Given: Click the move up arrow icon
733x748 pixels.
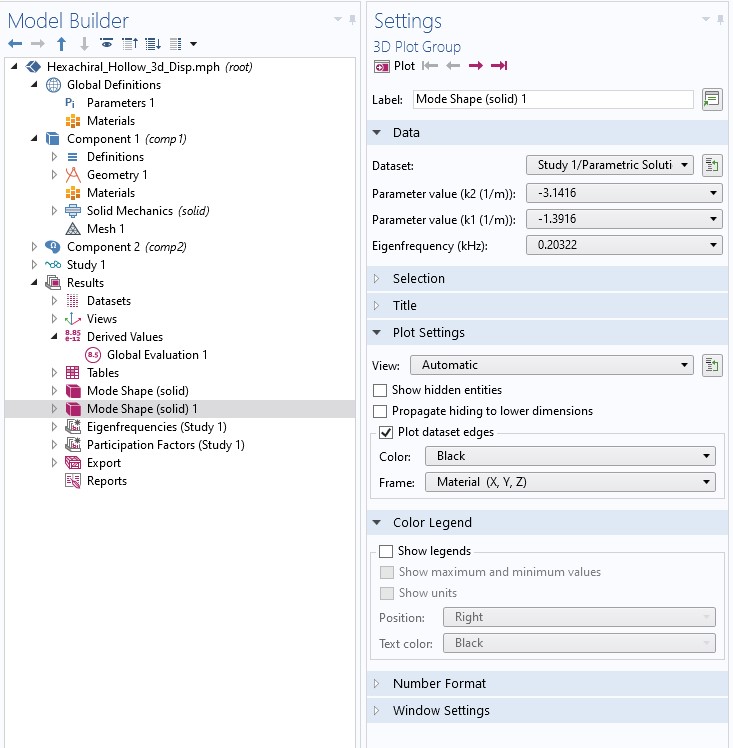Looking at the screenshot, I should (x=62, y=44).
